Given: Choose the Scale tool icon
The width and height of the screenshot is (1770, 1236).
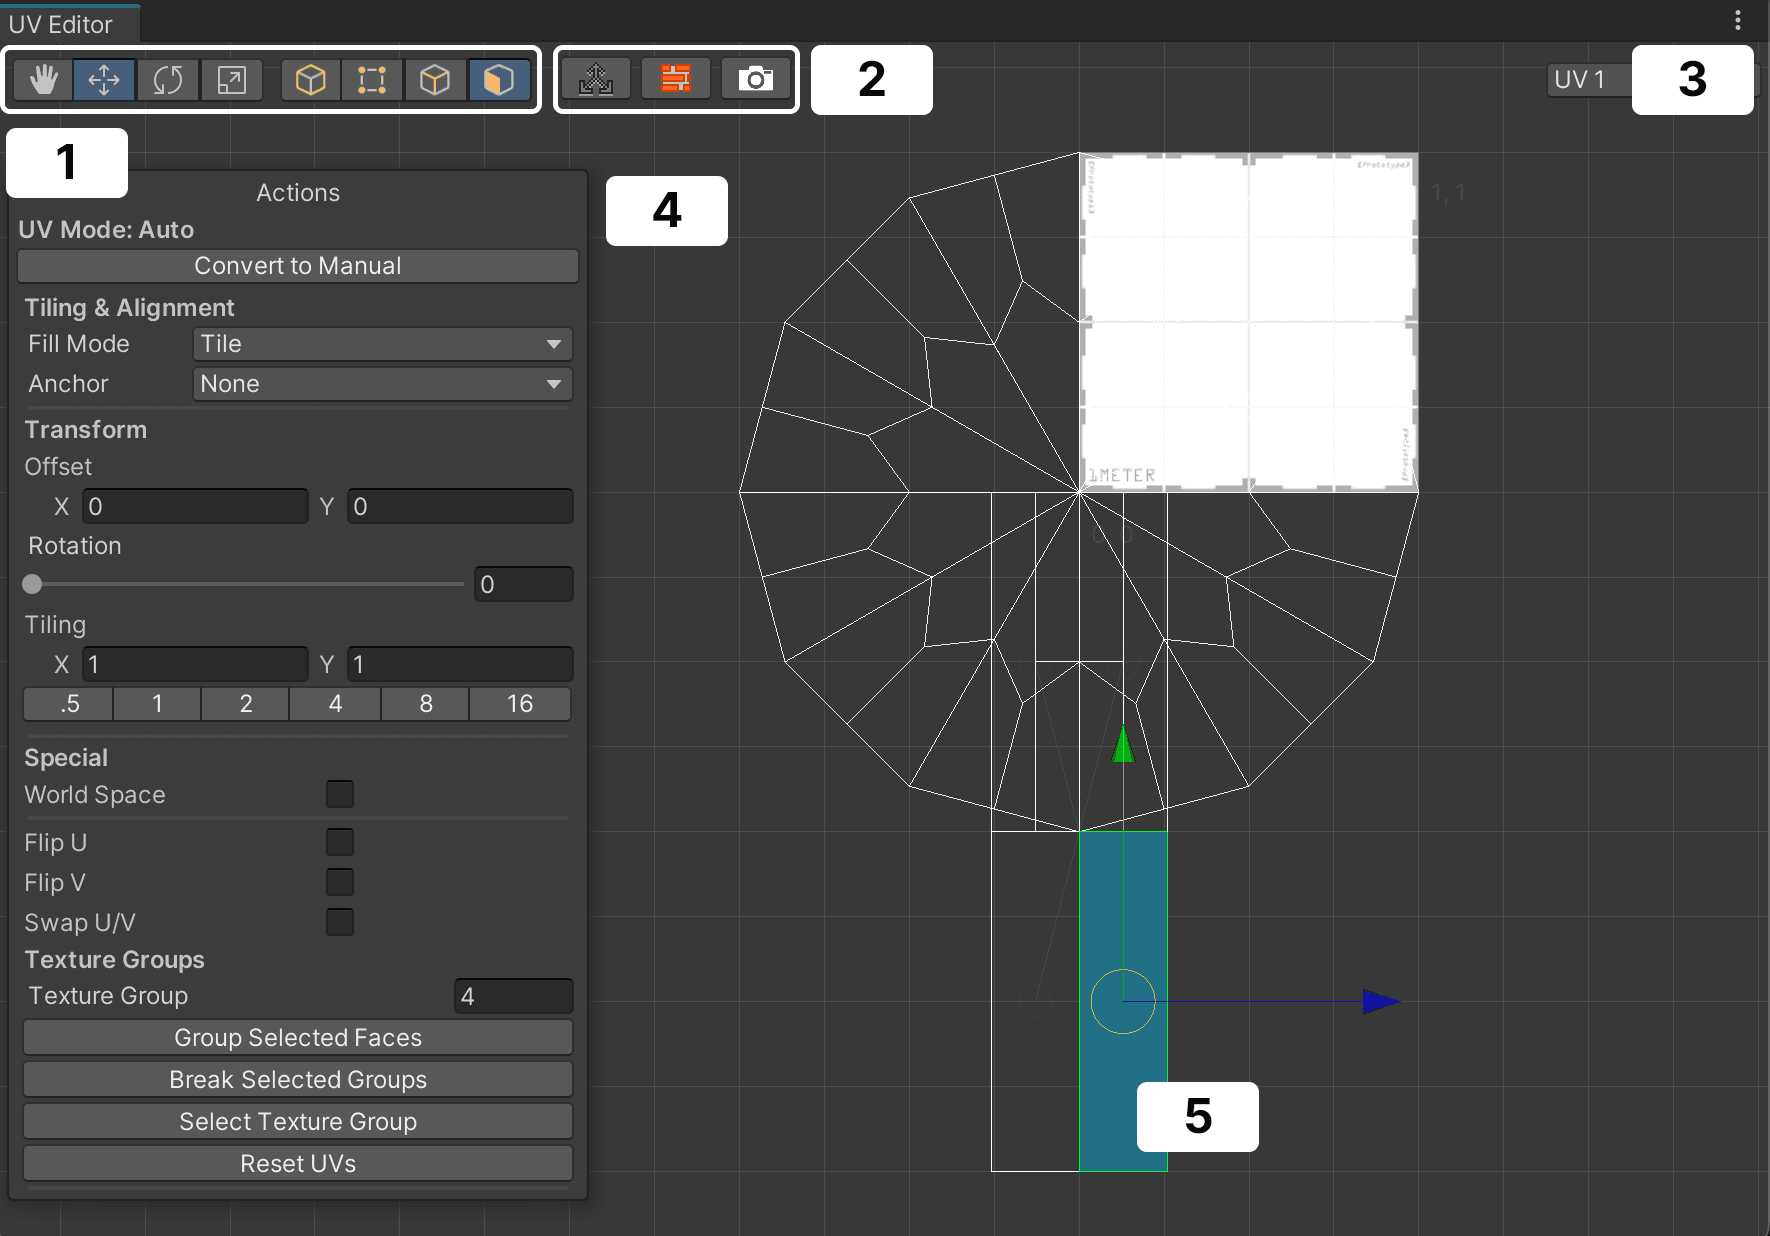Looking at the screenshot, I should tap(231, 80).
